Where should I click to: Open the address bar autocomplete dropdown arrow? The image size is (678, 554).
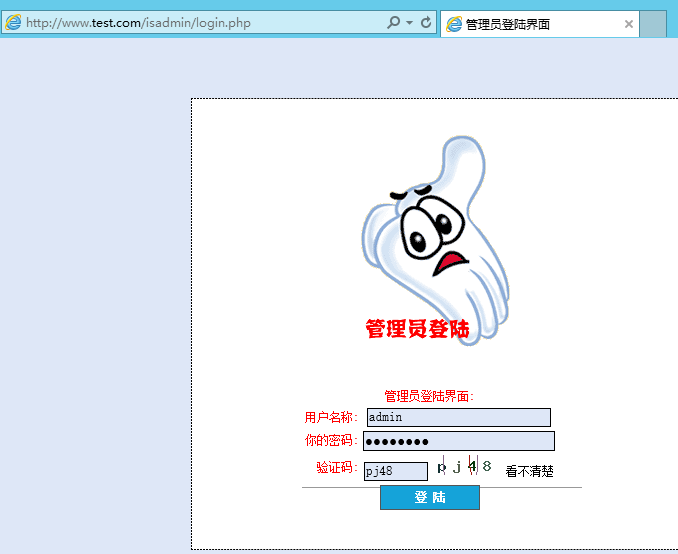tap(409, 23)
